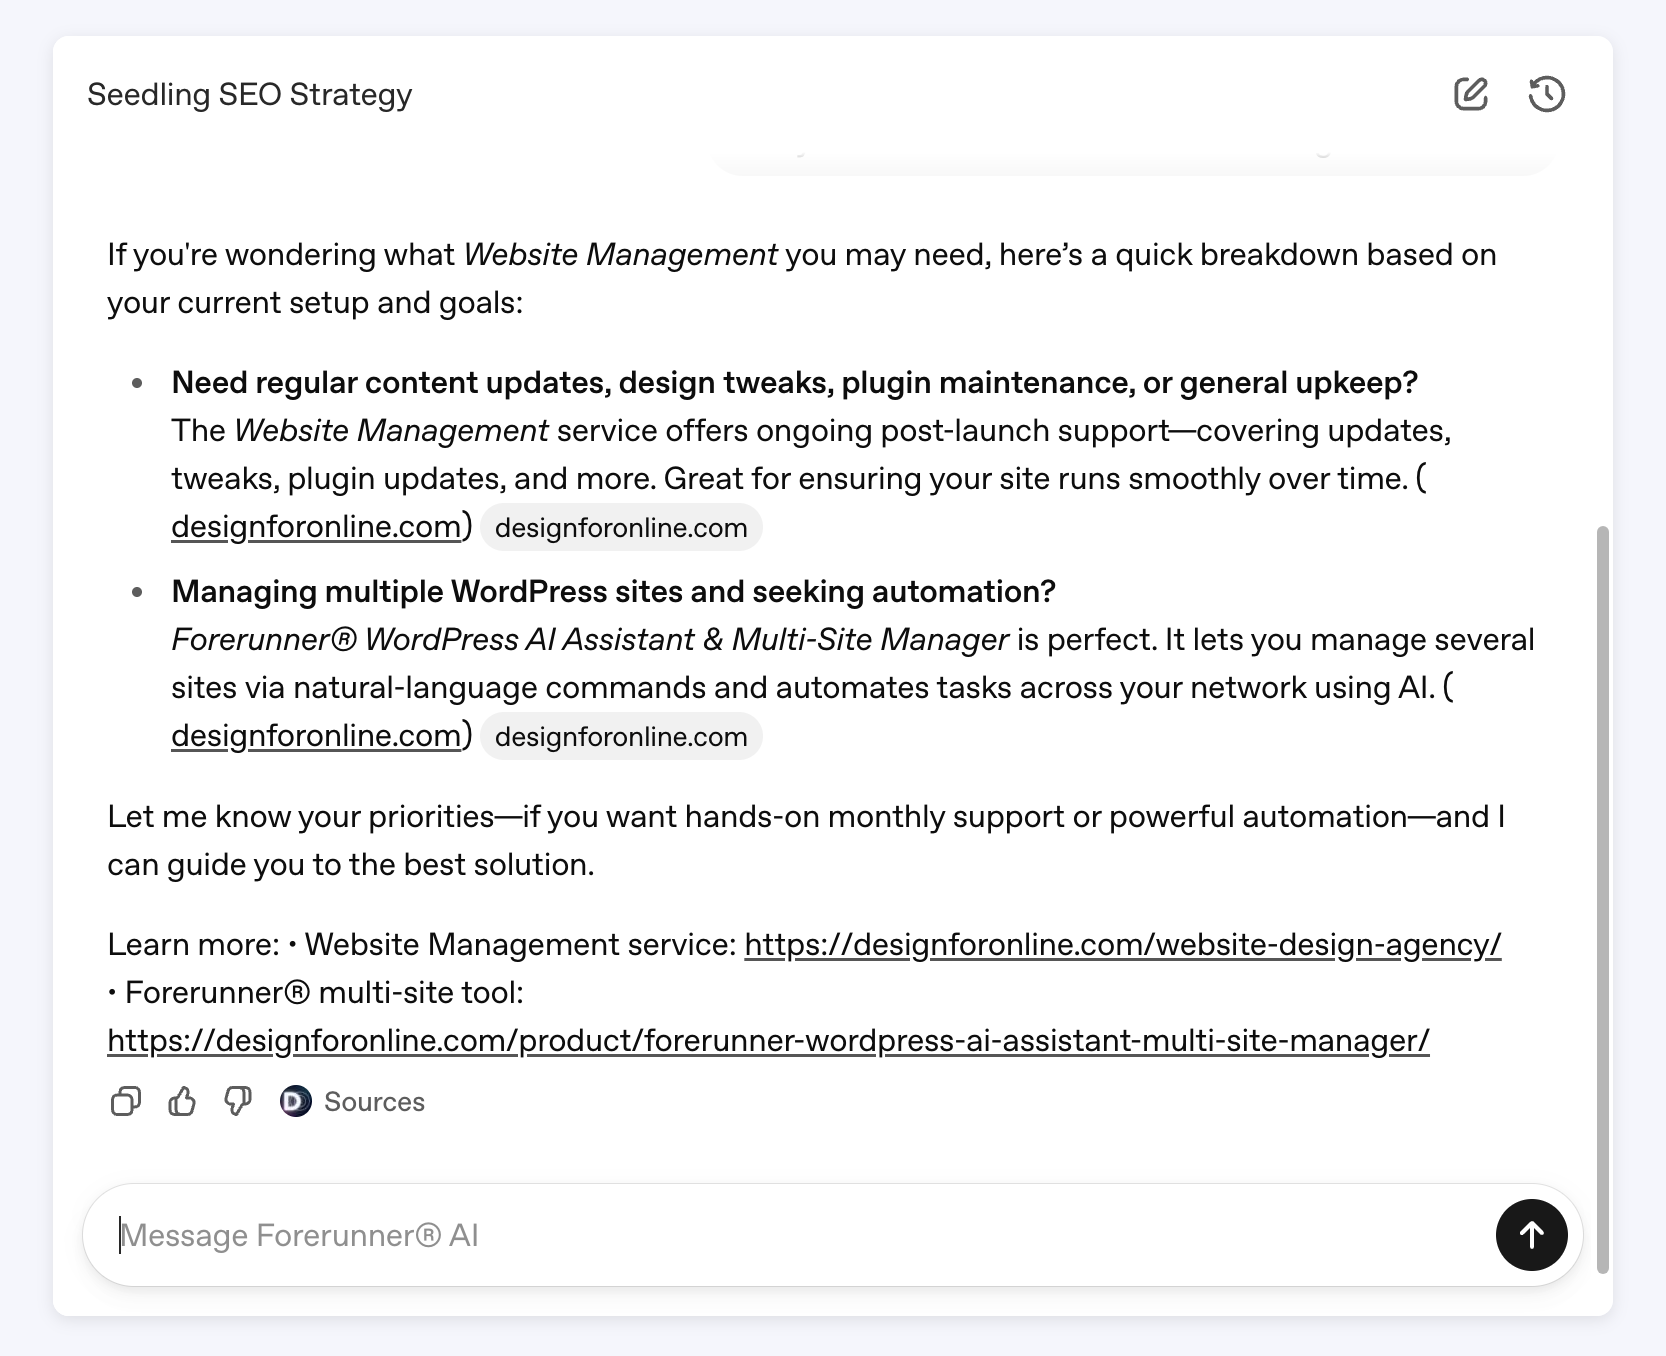
Task: Click the bold 'Need regular content updates' heading
Action: 794,383
